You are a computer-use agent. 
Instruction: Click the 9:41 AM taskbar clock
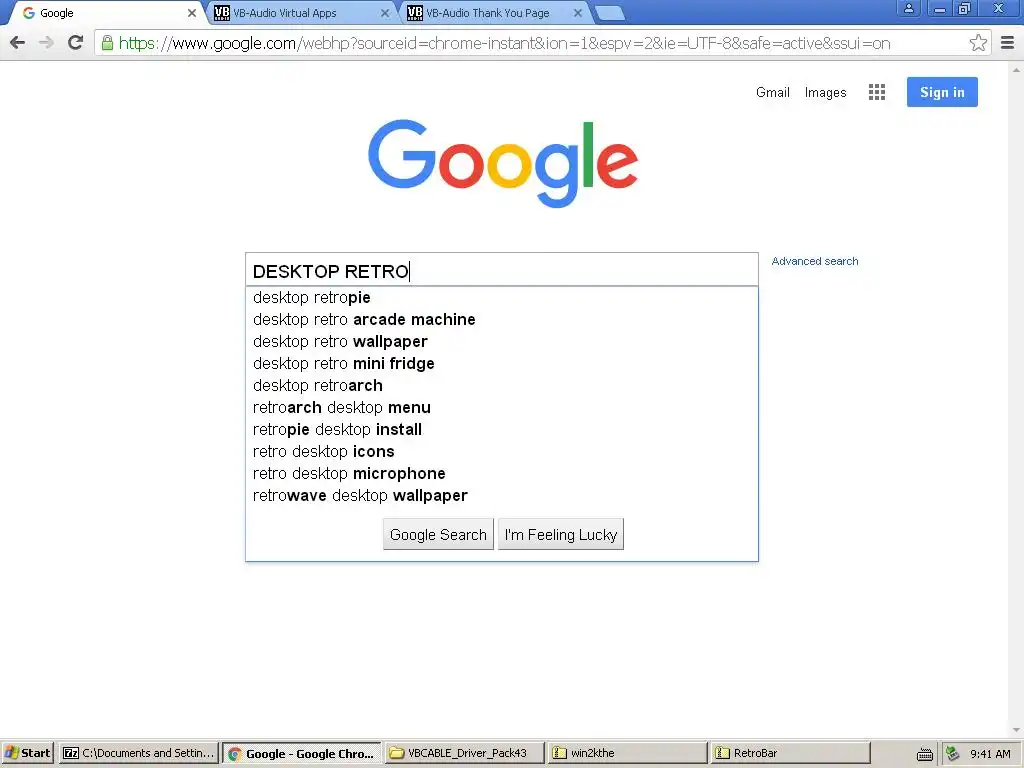tap(990, 754)
